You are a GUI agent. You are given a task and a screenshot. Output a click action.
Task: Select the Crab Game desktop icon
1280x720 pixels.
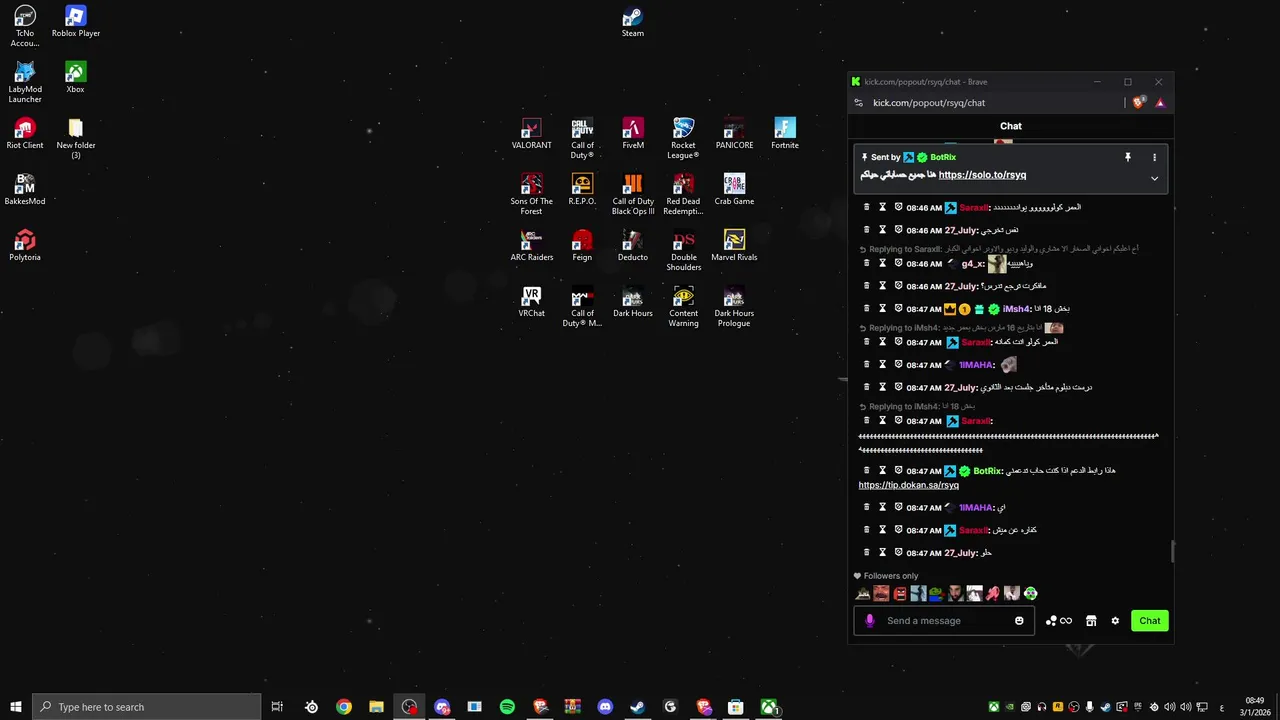(734, 190)
